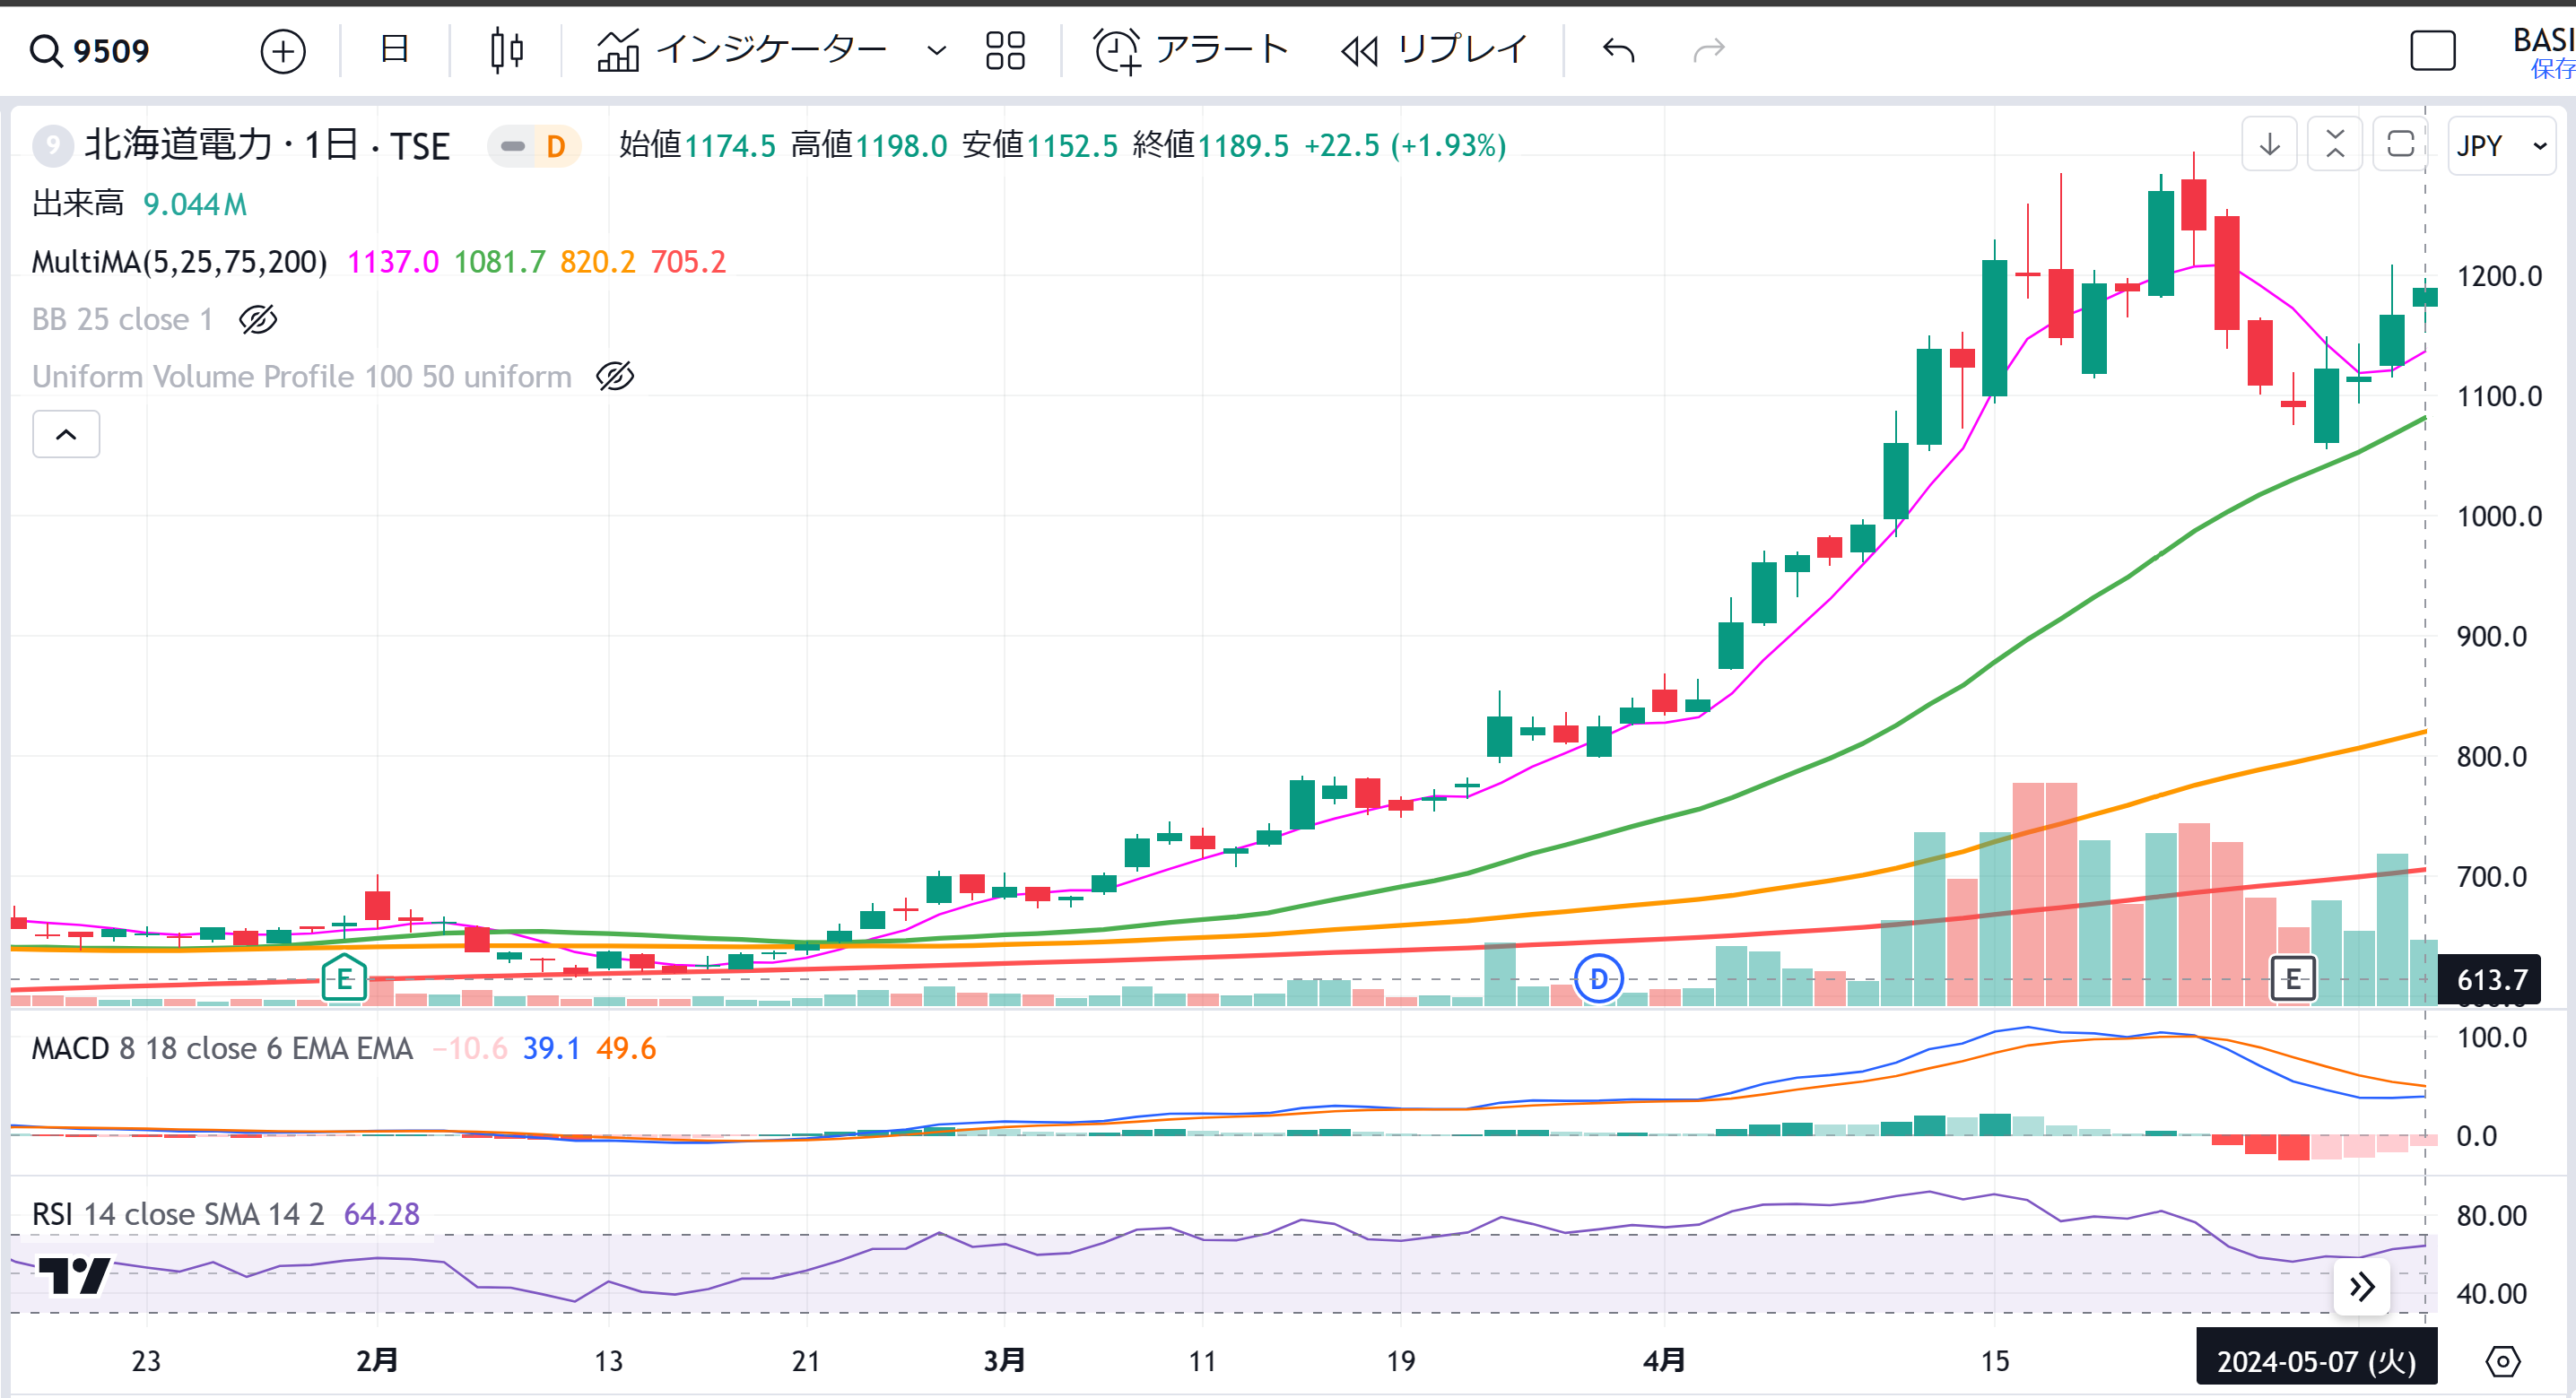Viewport: 2576px width, 1398px height.
Task: Show the hidden Uniform Volume Profile indicator
Action: click(615, 376)
